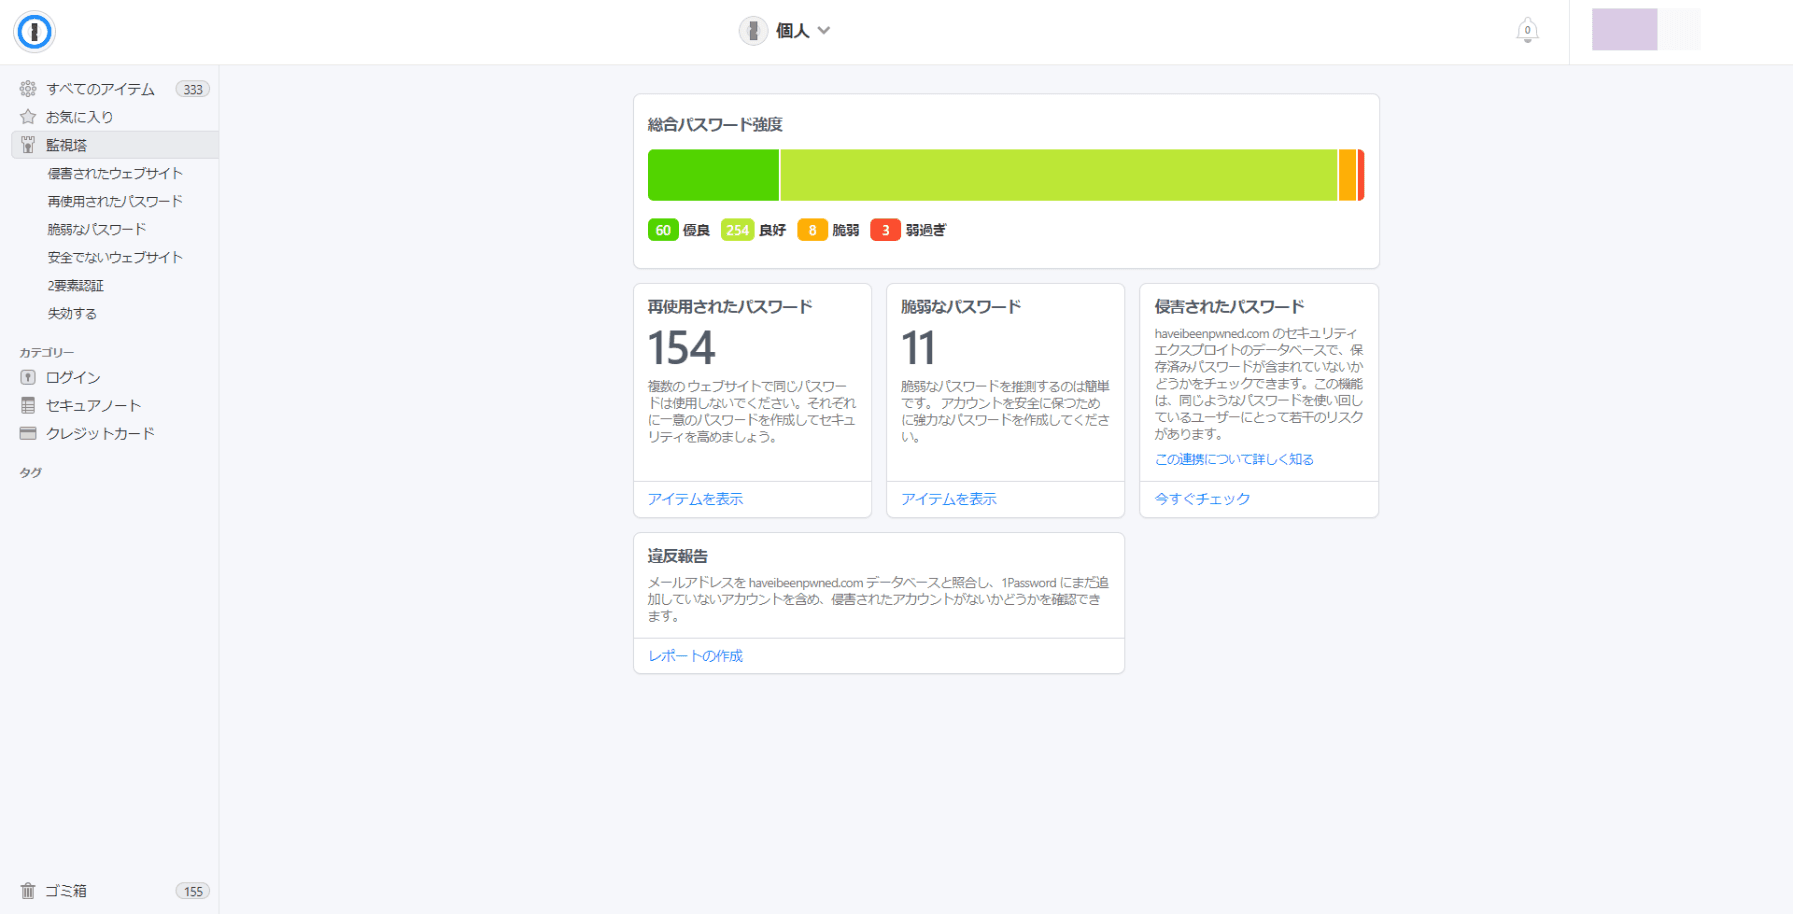Click the 1Password logo icon

34,32
